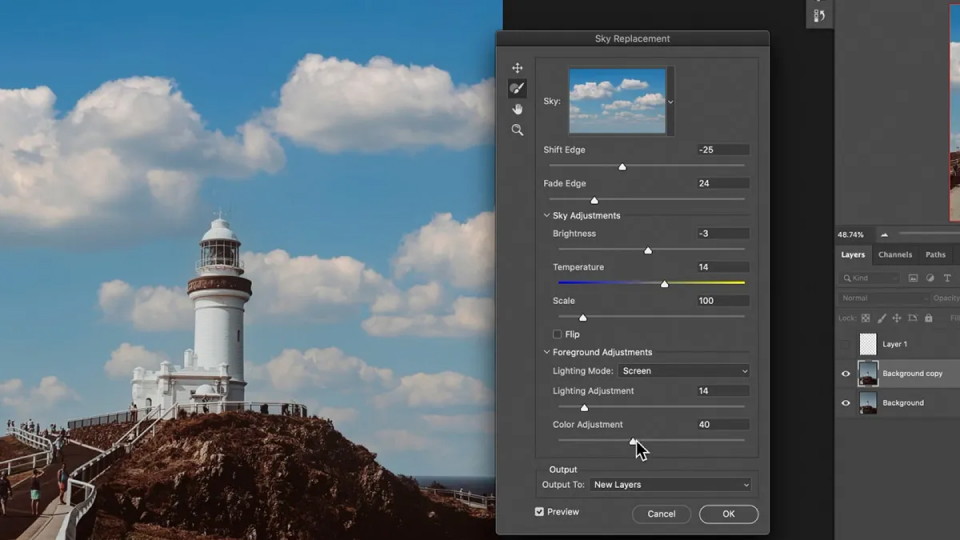Screen dimensions: 960x540
Task: Click the lock transparent pixels icon
Action: (x=866, y=318)
